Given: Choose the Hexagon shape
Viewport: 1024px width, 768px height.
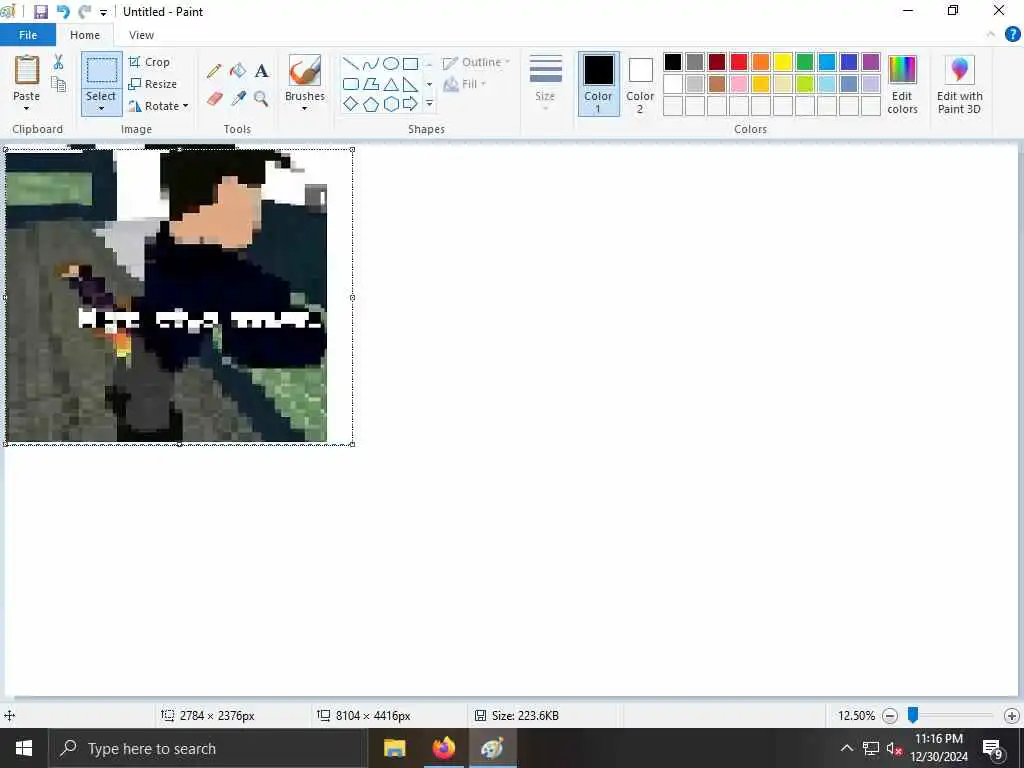Looking at the screenshot, I should (391, 104).
